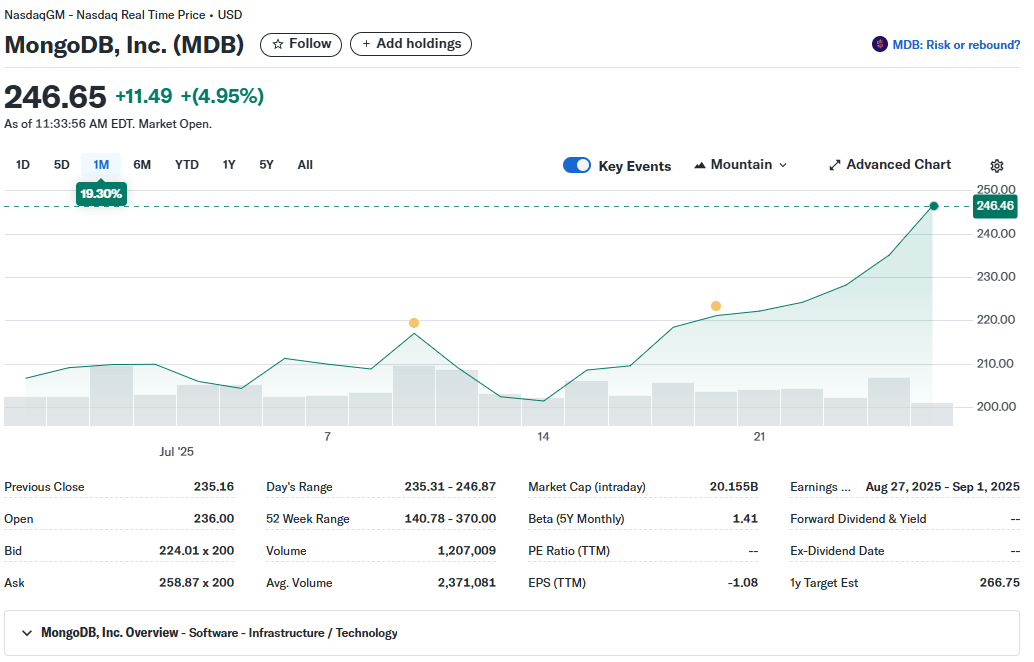Select the 1M time range tab
This screenshot has height=662, width=1034.
pos(101,165)
